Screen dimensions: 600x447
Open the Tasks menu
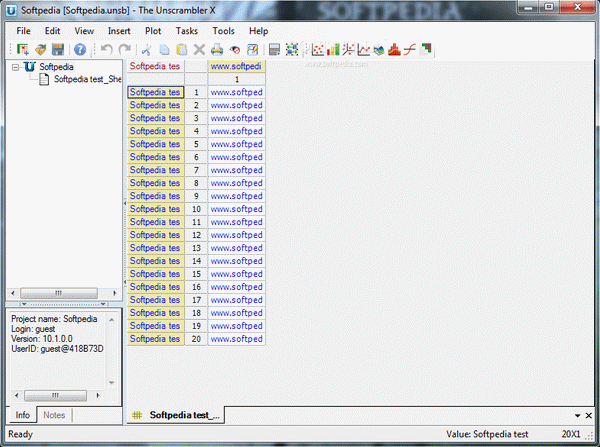pyautogui.click(x=187, y=31)
